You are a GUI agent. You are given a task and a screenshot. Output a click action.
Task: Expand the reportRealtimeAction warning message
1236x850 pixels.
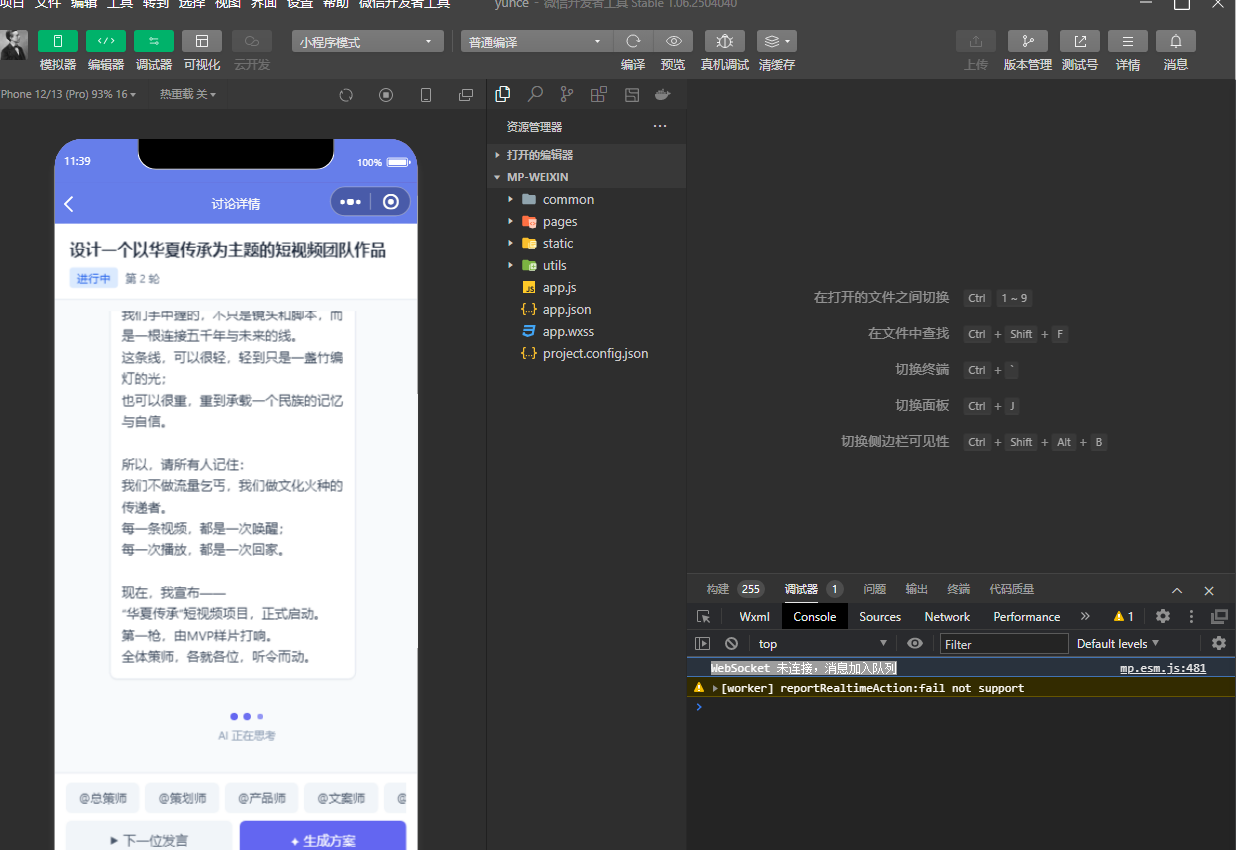715,688
